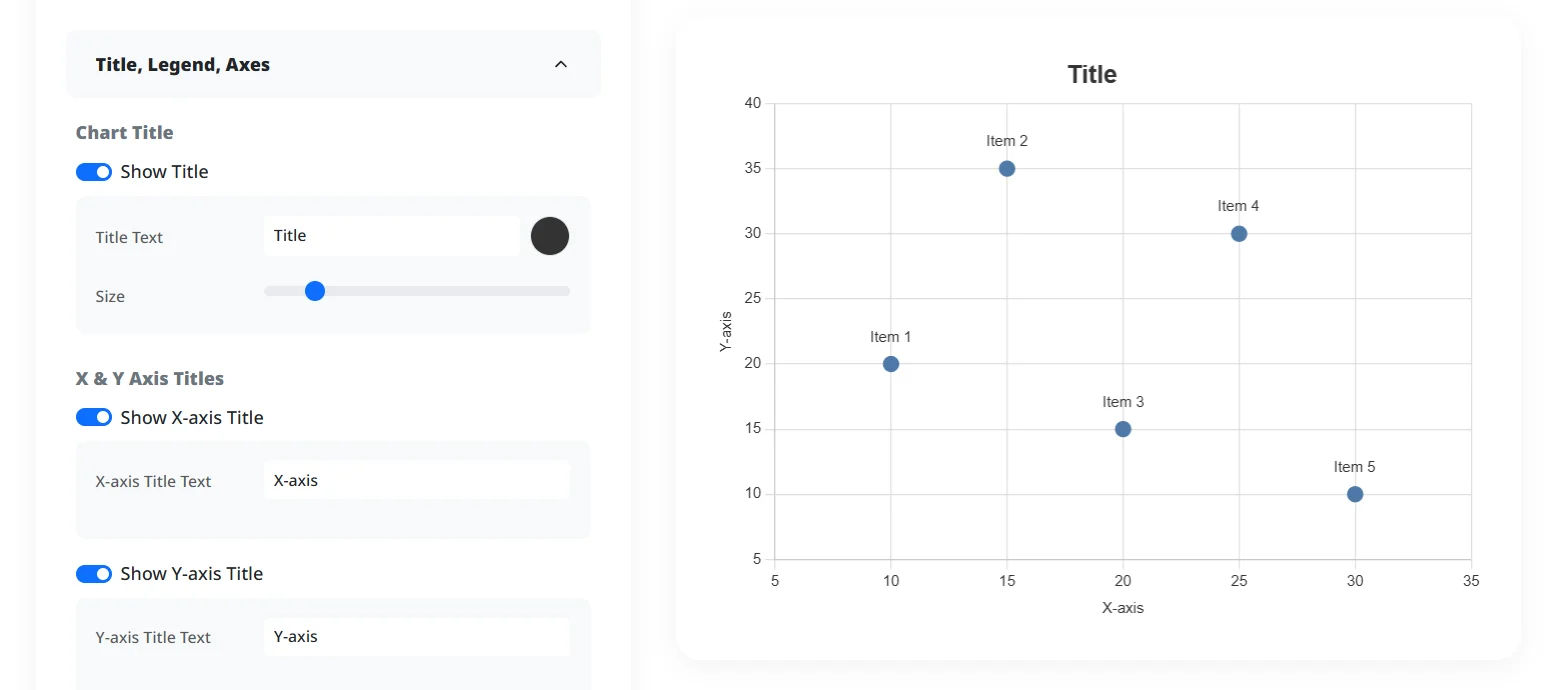Viewport: 1552px width, 690px height.
Task: Select the Item 1 data point
Action: point(891,364)
